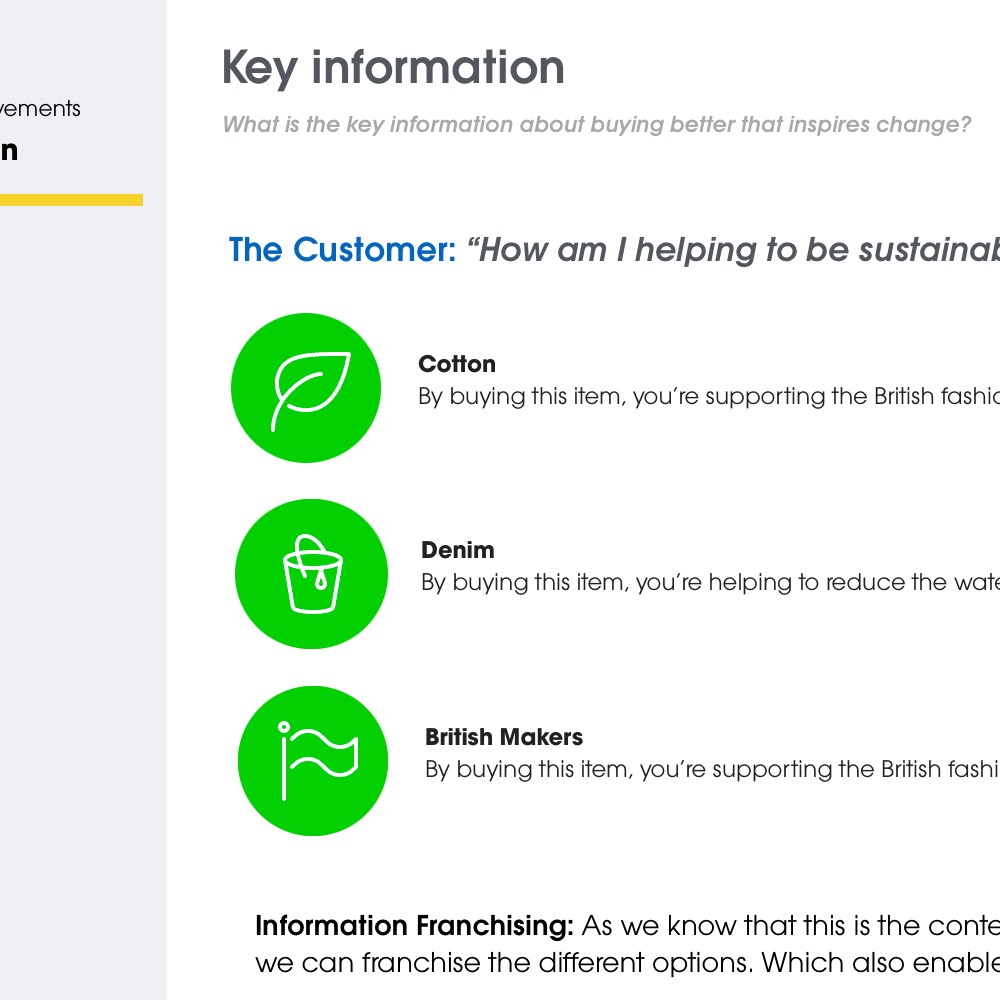
Task: Click the yellow underline bar in sidebar
Action: tap(71, 200)
